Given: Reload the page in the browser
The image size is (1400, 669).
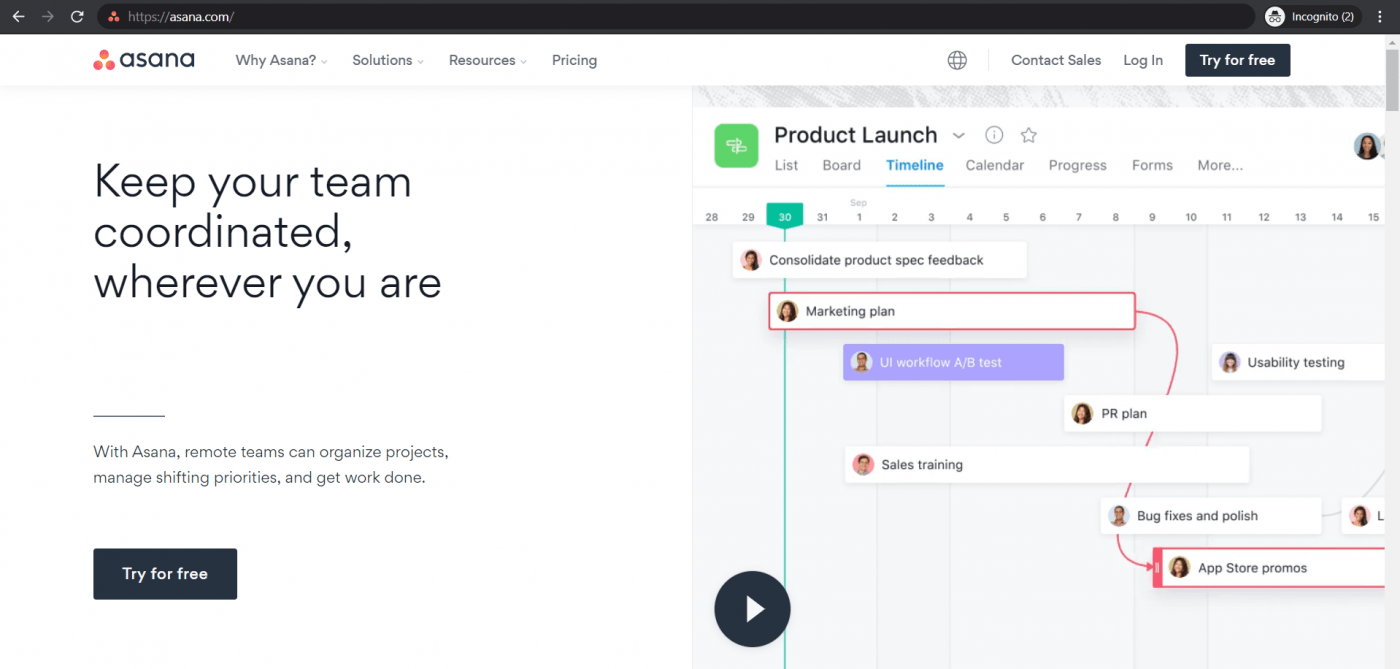Looking at the screenshot, I should click(77, 17).
